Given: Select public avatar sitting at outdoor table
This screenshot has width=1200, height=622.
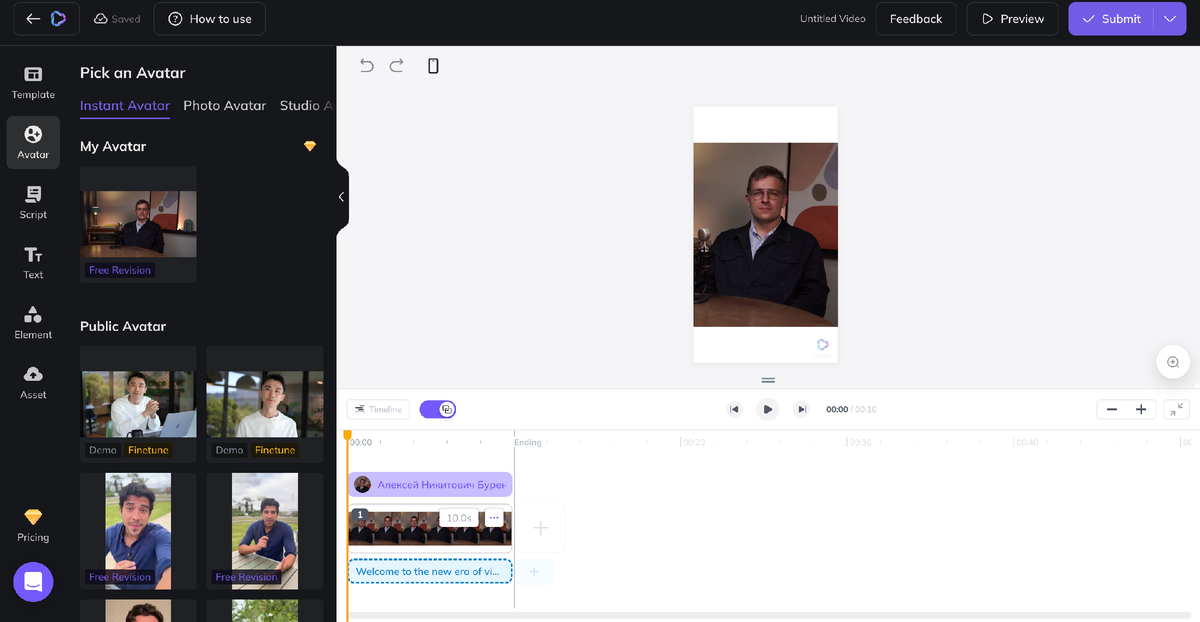Looking at the screenshot, I should pyautogui.click(x=265, y=531).
